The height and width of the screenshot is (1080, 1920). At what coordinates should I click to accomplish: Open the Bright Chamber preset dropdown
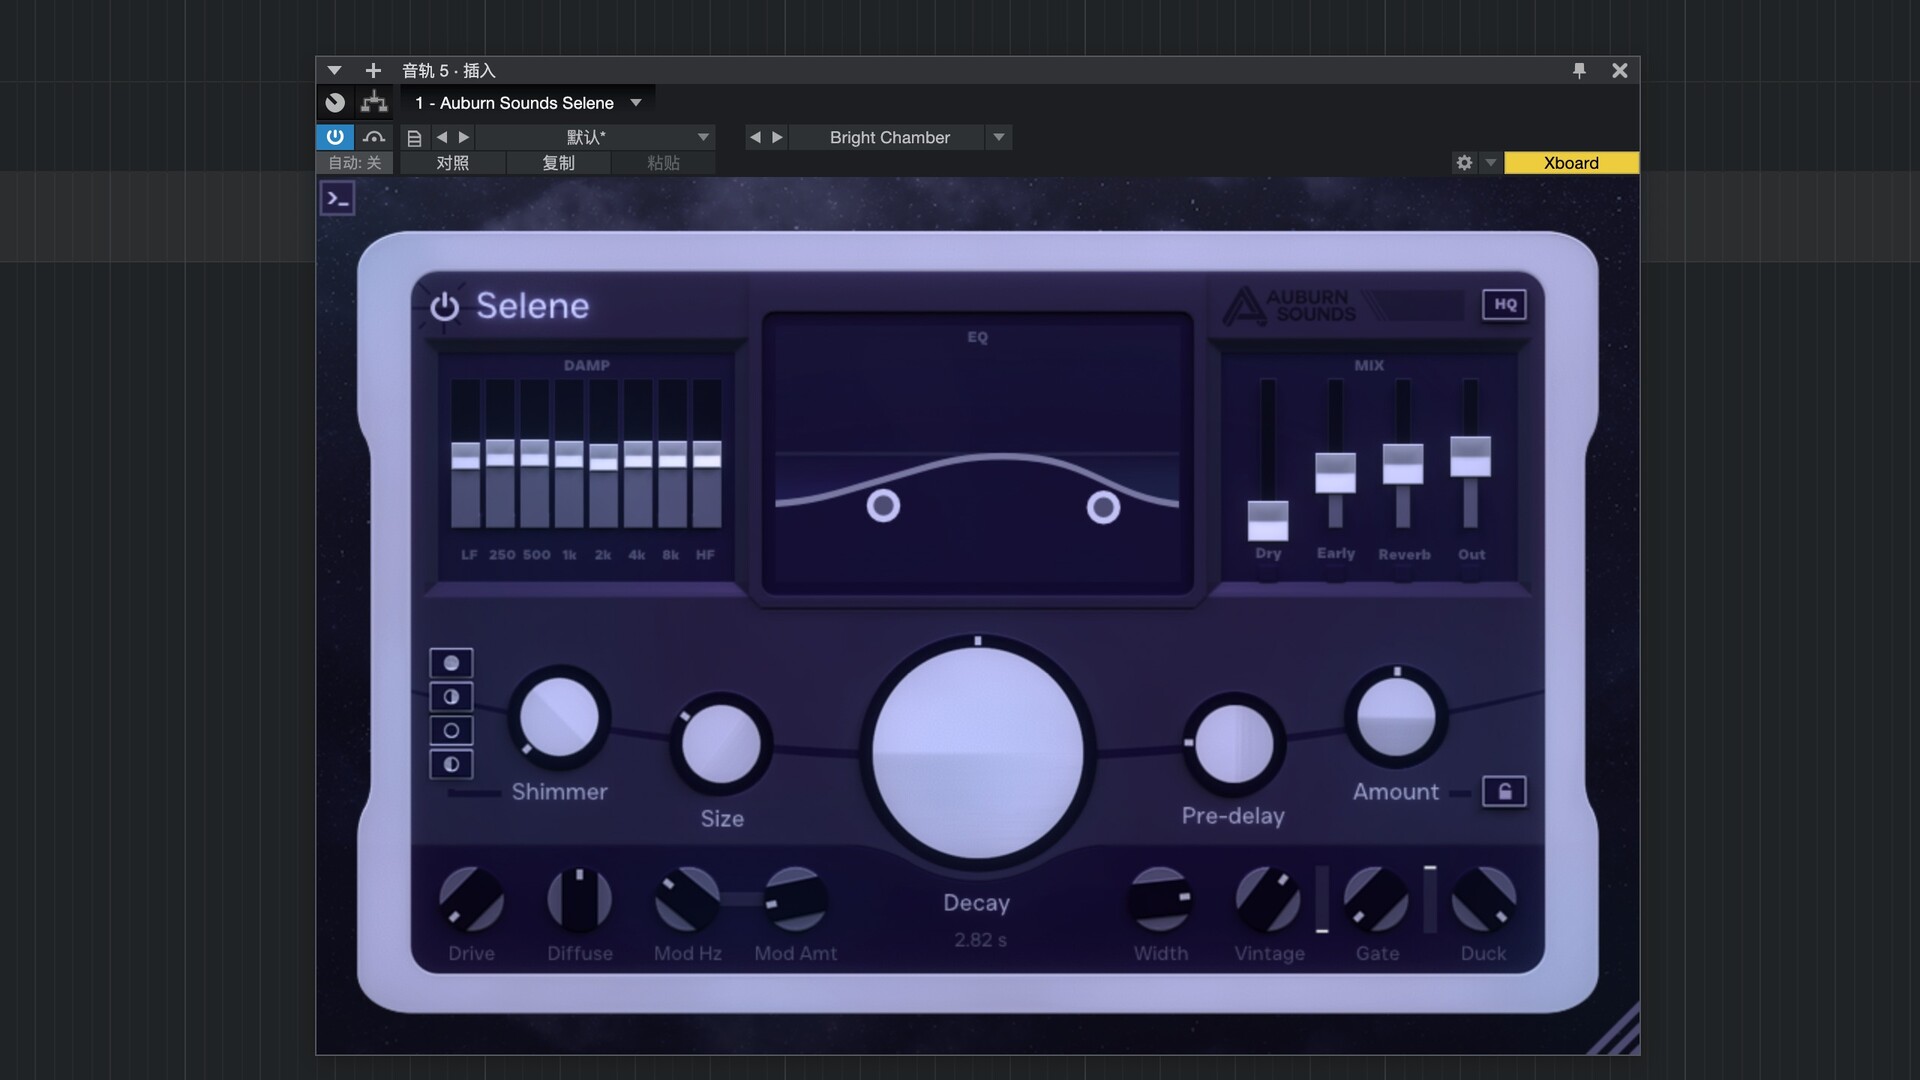[998, 137]
